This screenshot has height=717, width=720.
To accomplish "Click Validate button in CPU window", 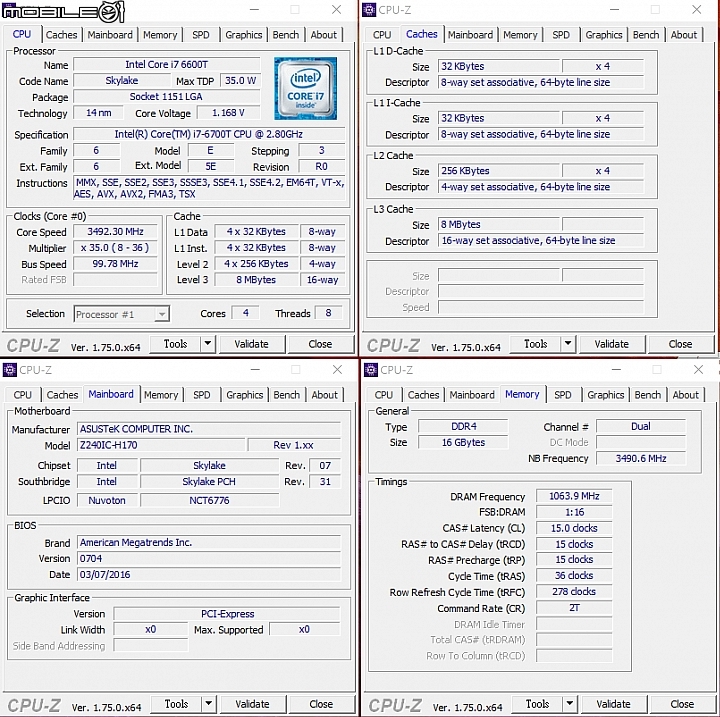I will point(252,344).
